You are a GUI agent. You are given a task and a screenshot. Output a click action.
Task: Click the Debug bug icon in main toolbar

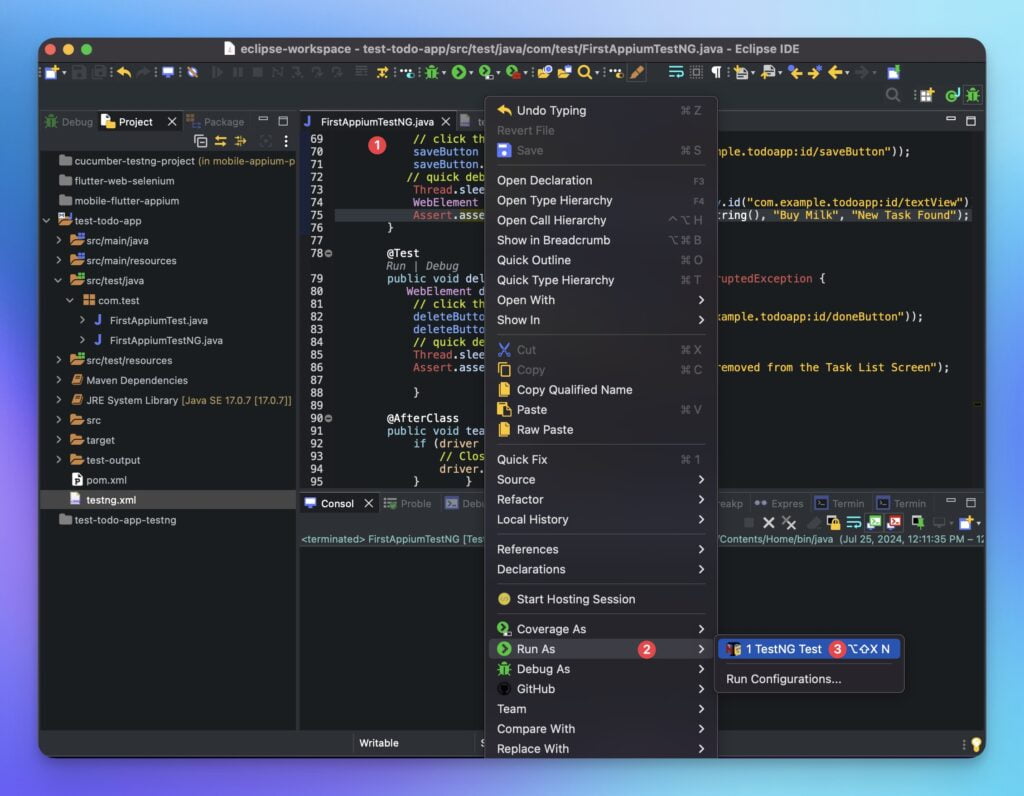click(431, 72)
